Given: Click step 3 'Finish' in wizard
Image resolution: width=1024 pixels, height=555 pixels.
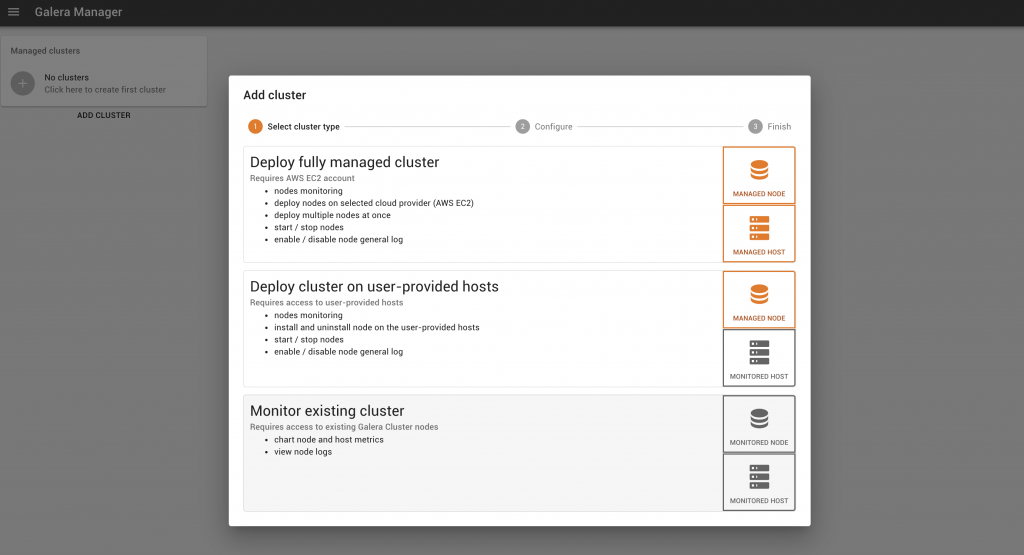Looking at the screenshot, I should [x=769, y=127].
